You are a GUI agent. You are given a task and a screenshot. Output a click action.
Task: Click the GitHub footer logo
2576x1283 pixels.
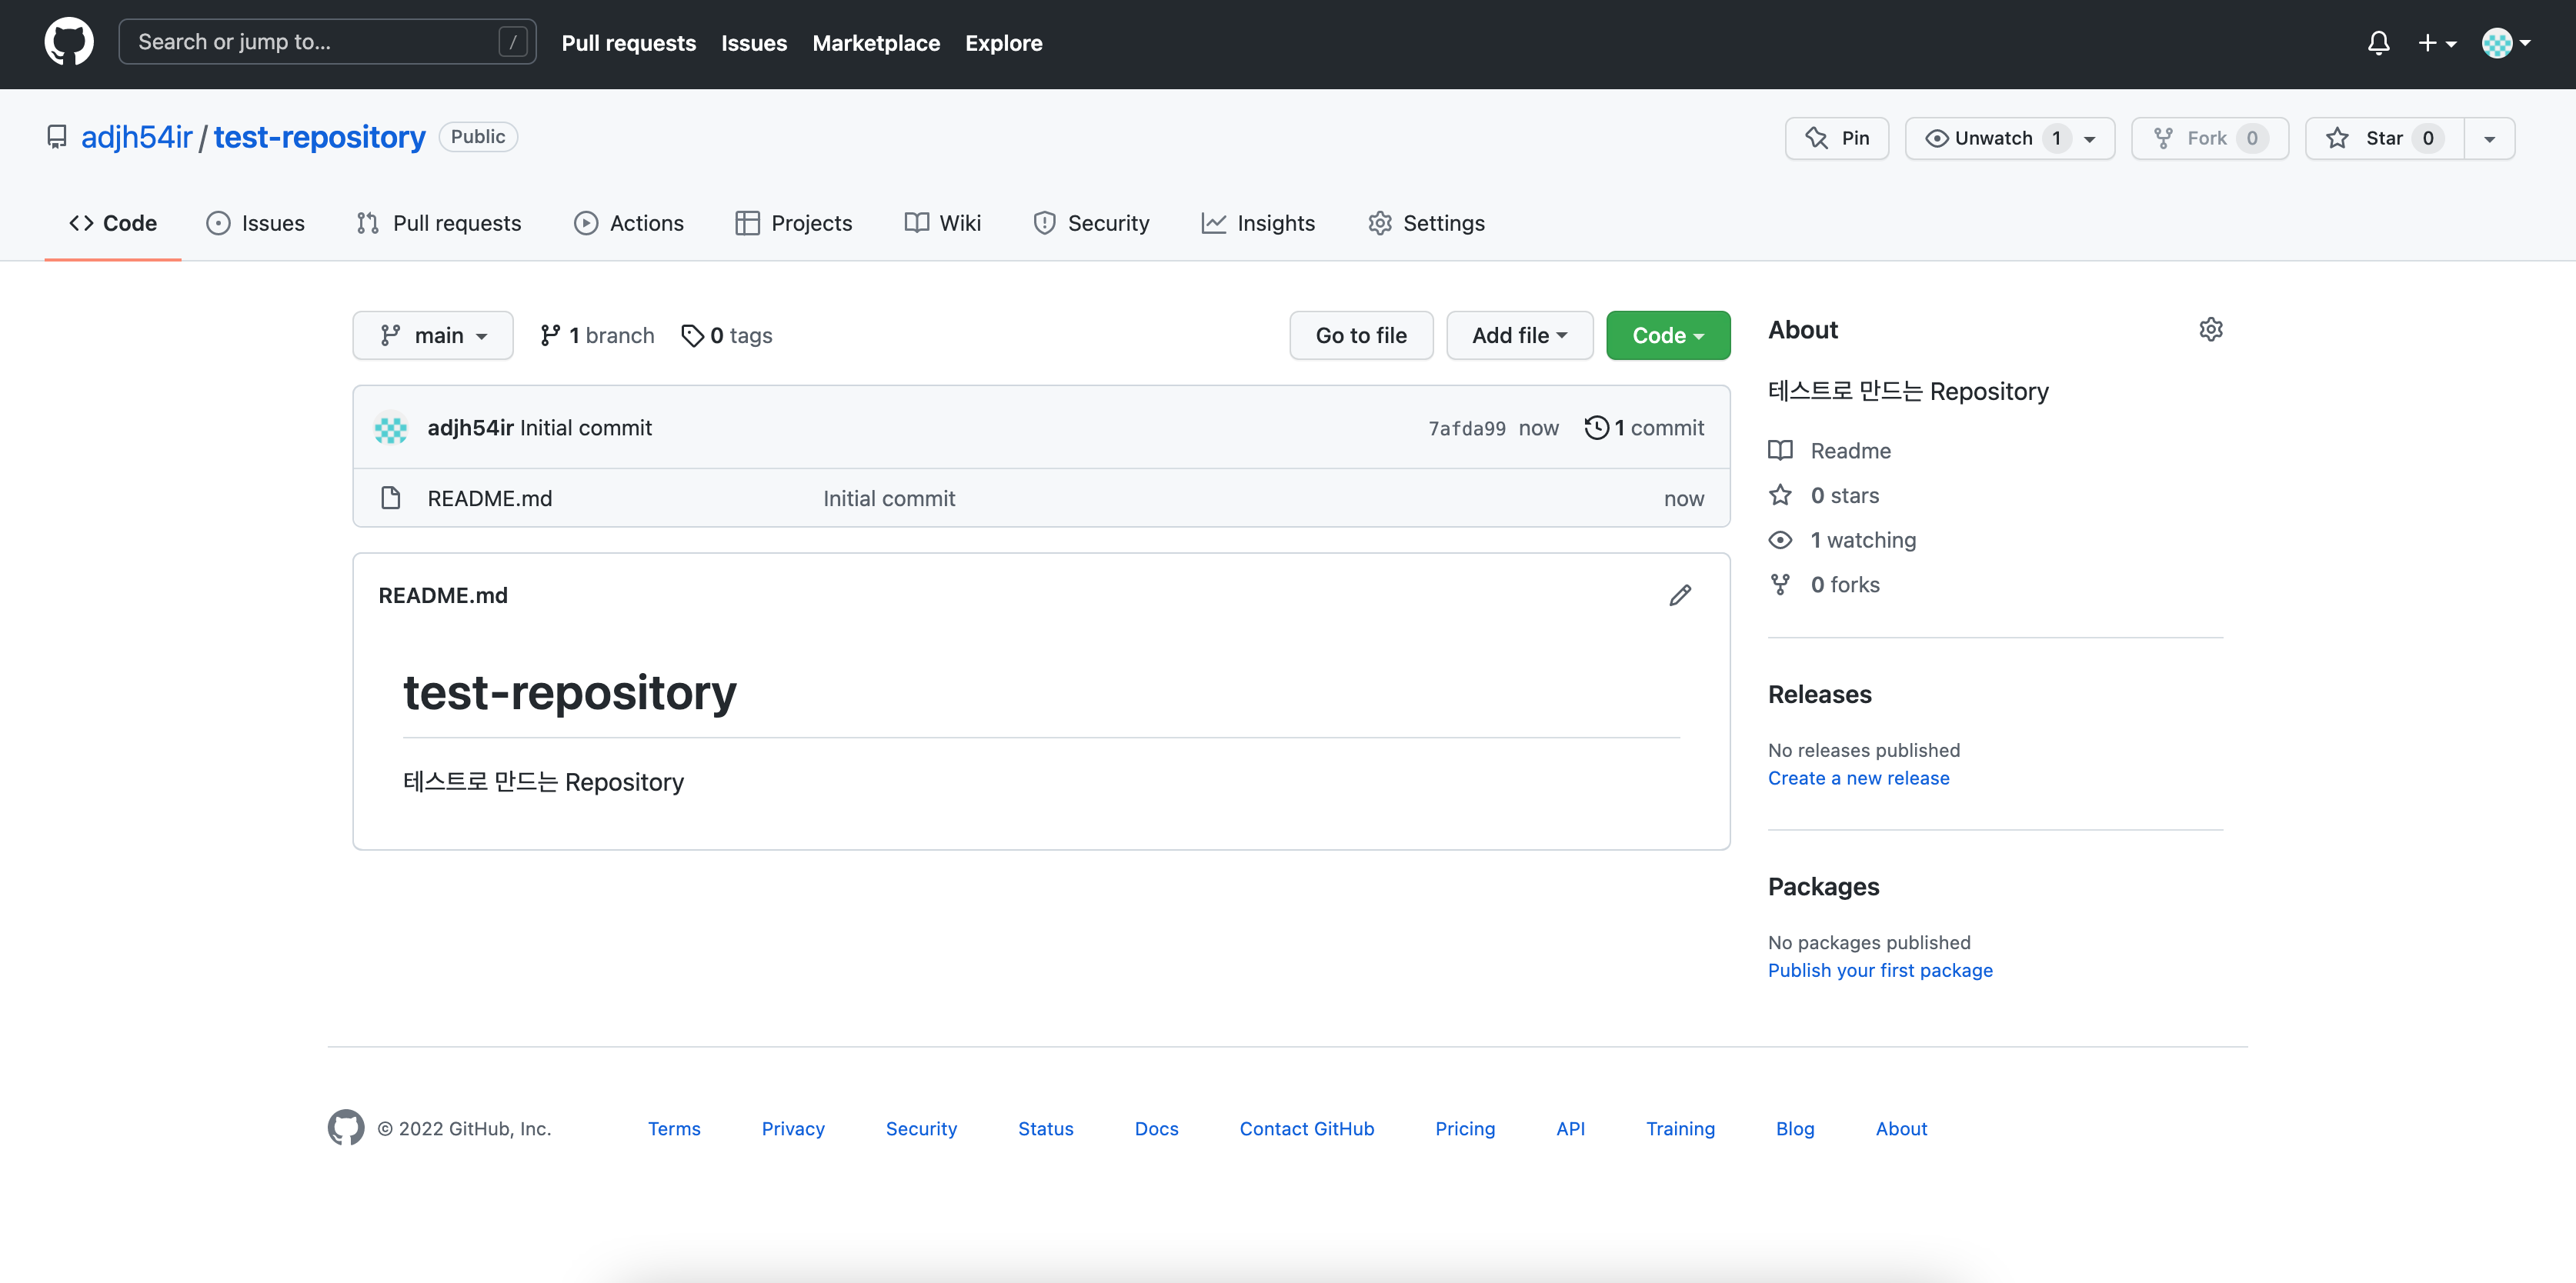click(x=346, y=1128)
